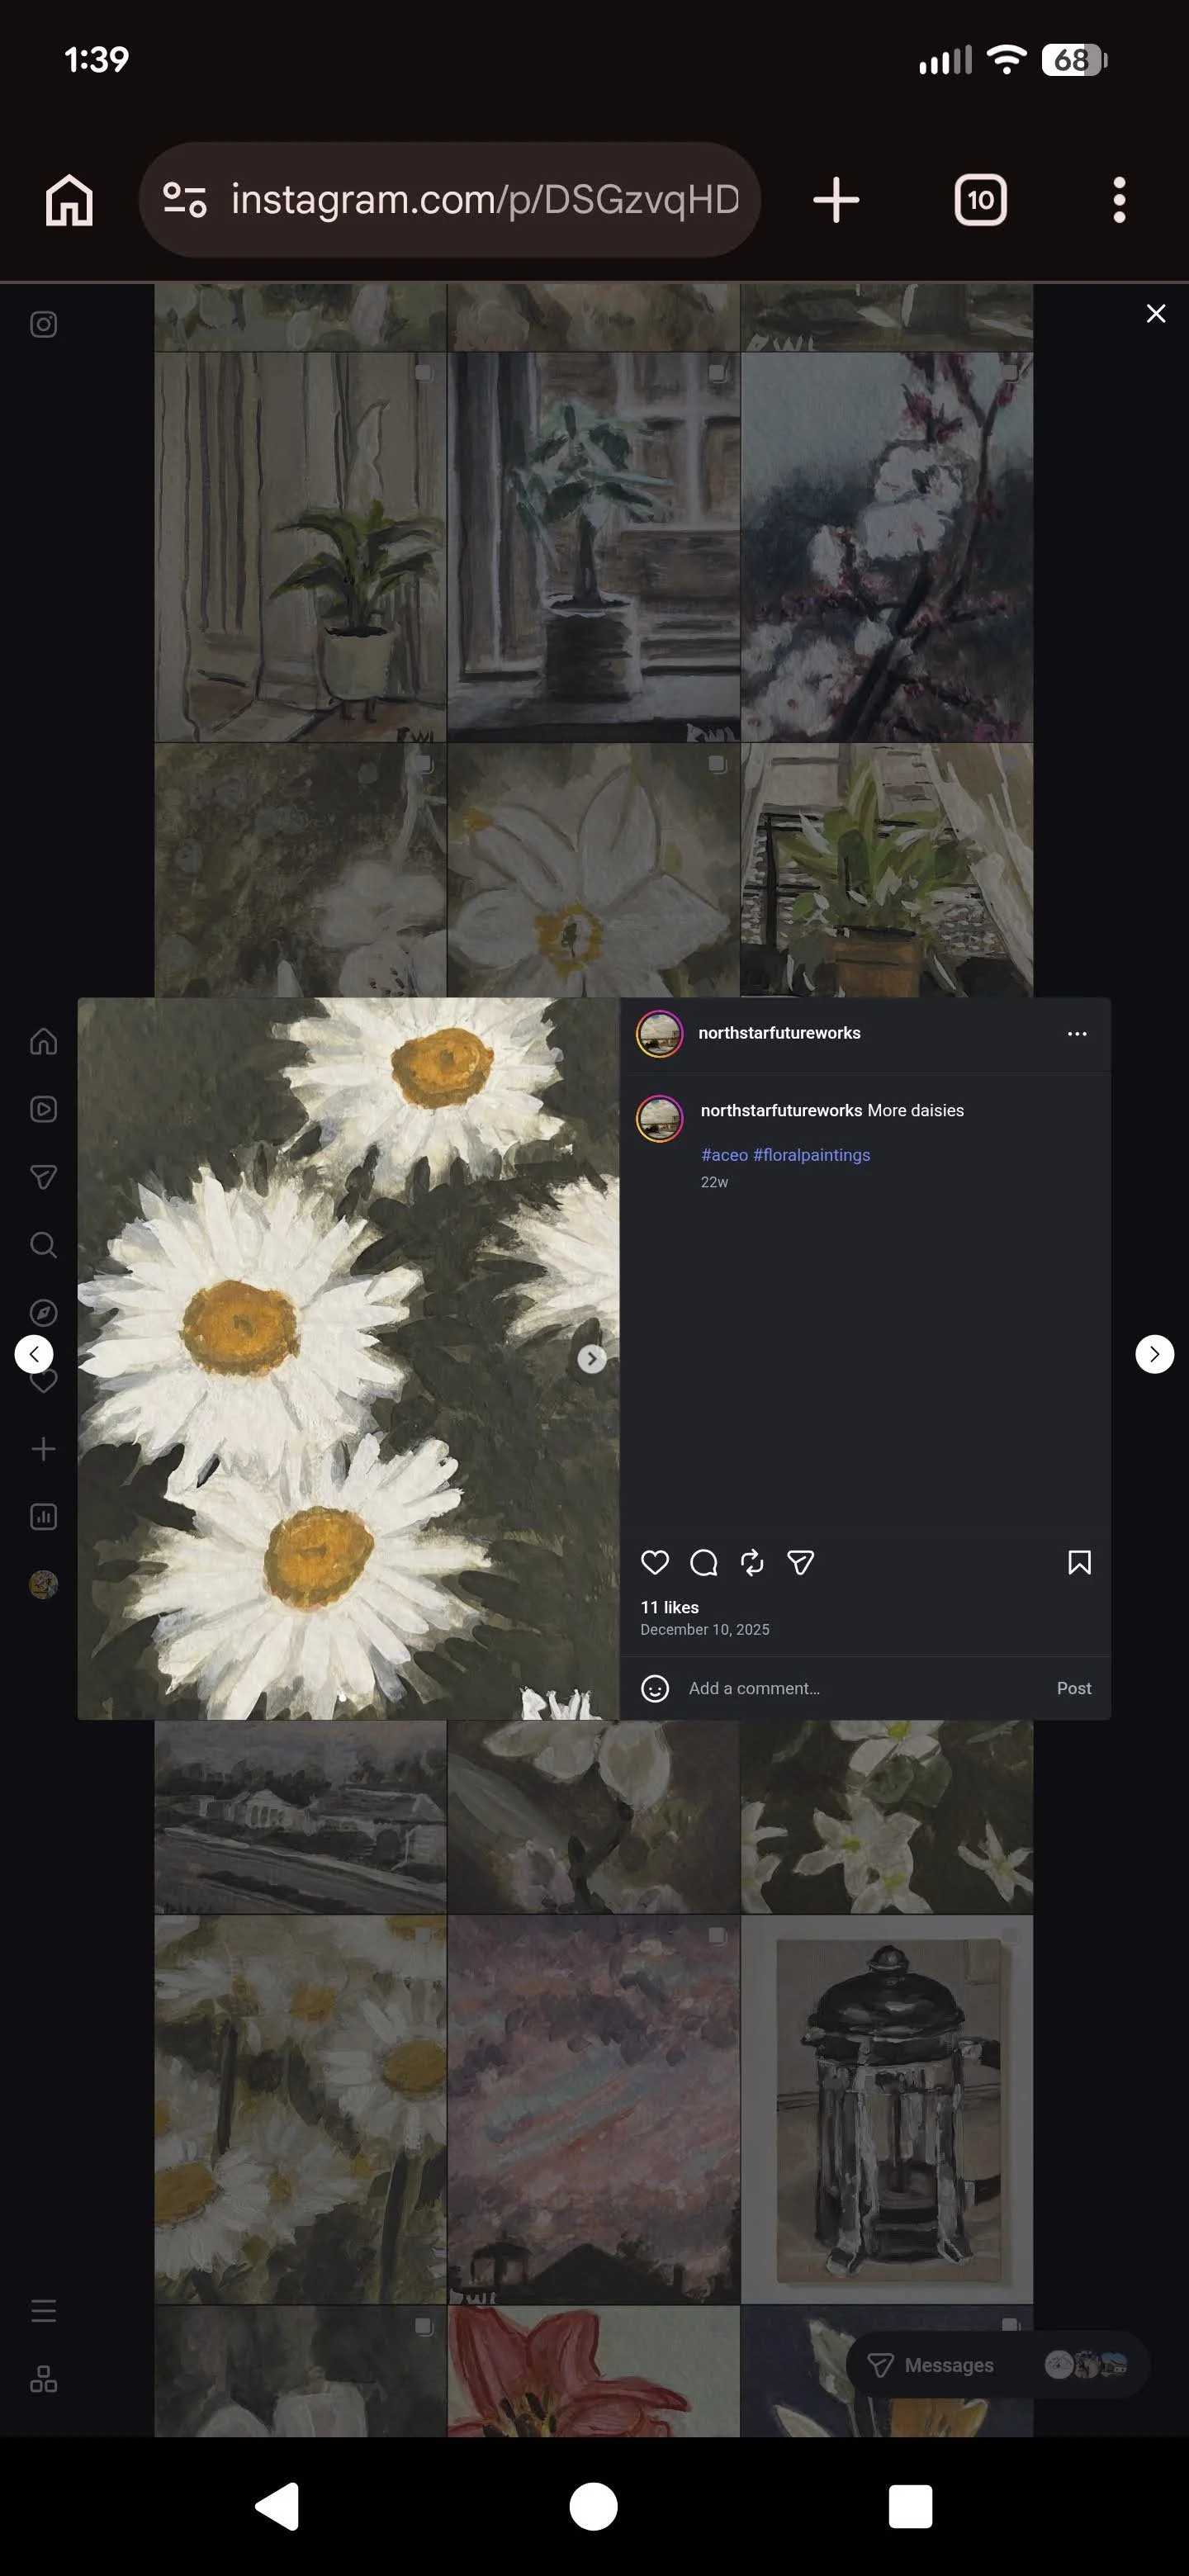Tap the Android home navigation button
The image size is (1189, 2576).
click(594, 2506)
